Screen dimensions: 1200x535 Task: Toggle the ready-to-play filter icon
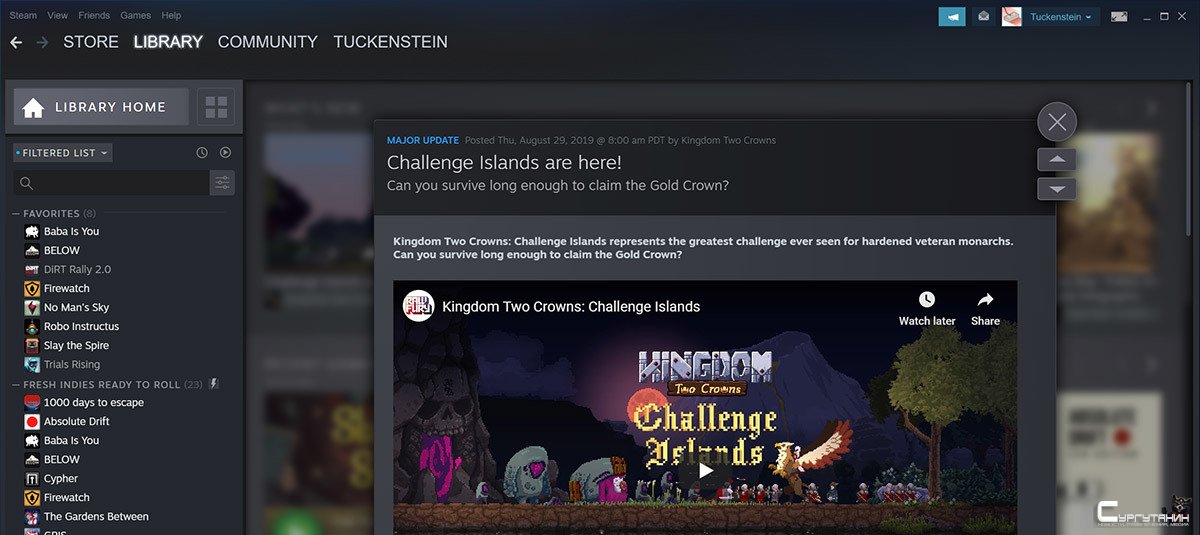point(225,153)
